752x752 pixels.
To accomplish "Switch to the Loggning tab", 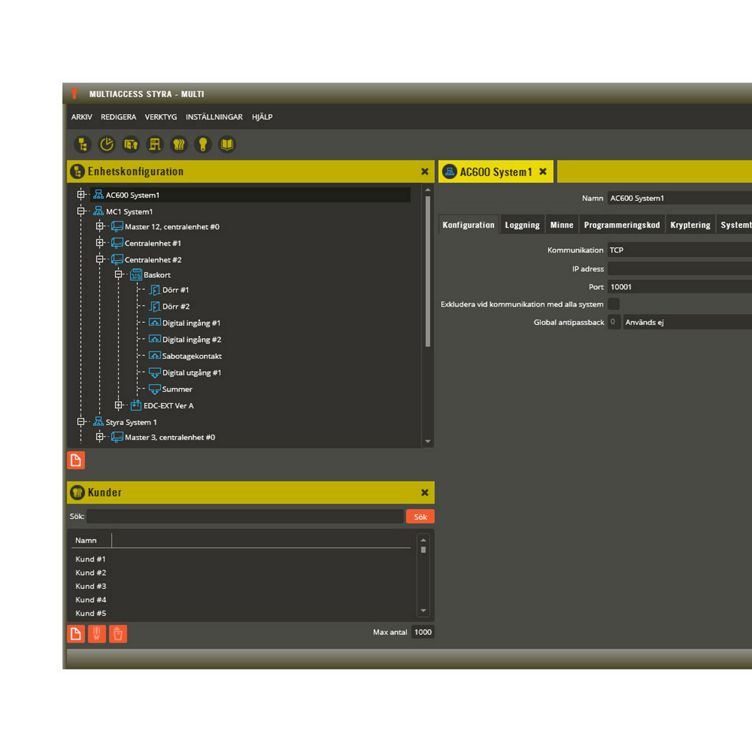I will click(x=522, y=225).
